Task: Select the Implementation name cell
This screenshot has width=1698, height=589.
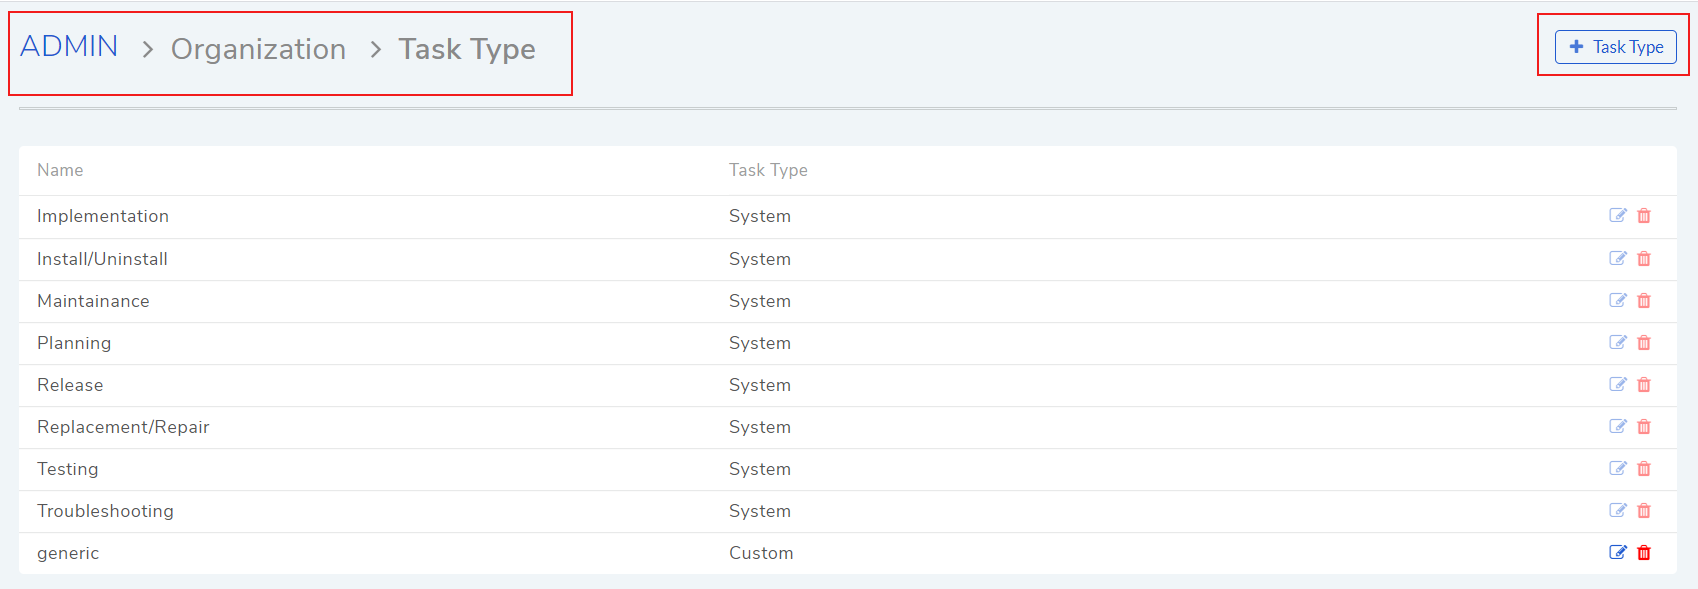Action: [103, 216]
